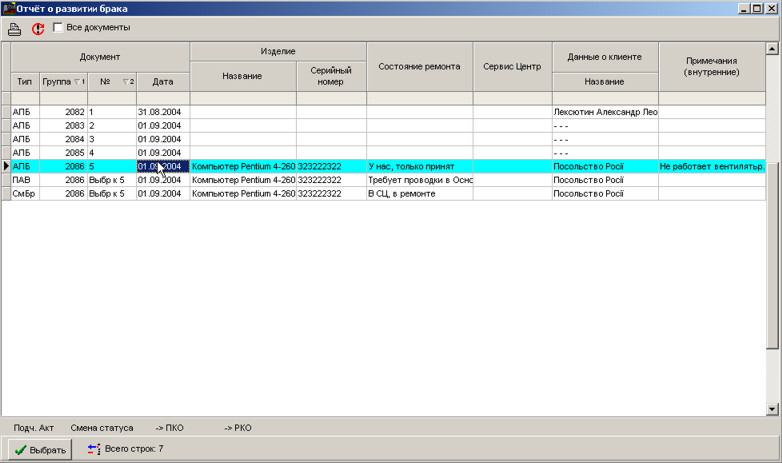Click the application icon in the title bar
This screenshot has width=782, height=463.
tap(8, 8)
